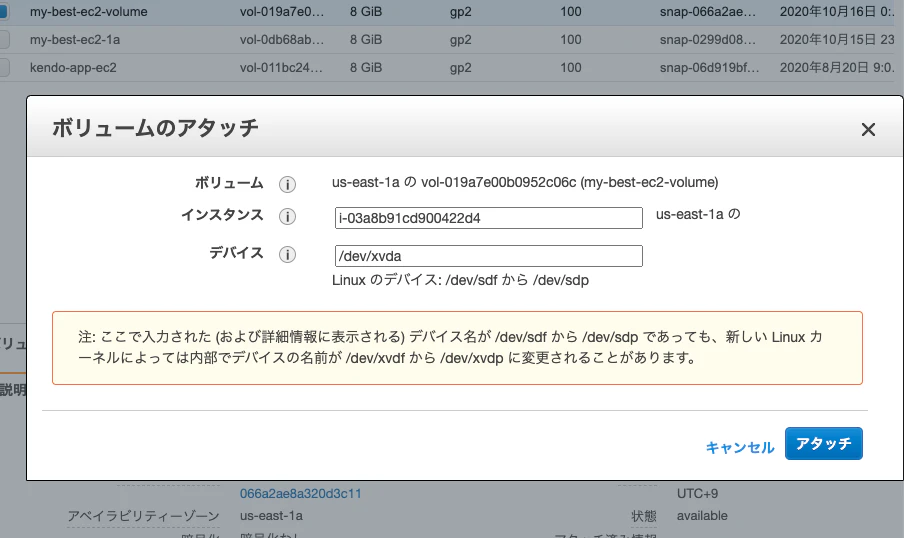Click the Linux device hint text
Image resolution: width=904 pixels, height=538 pixels.
pos(460,280)
